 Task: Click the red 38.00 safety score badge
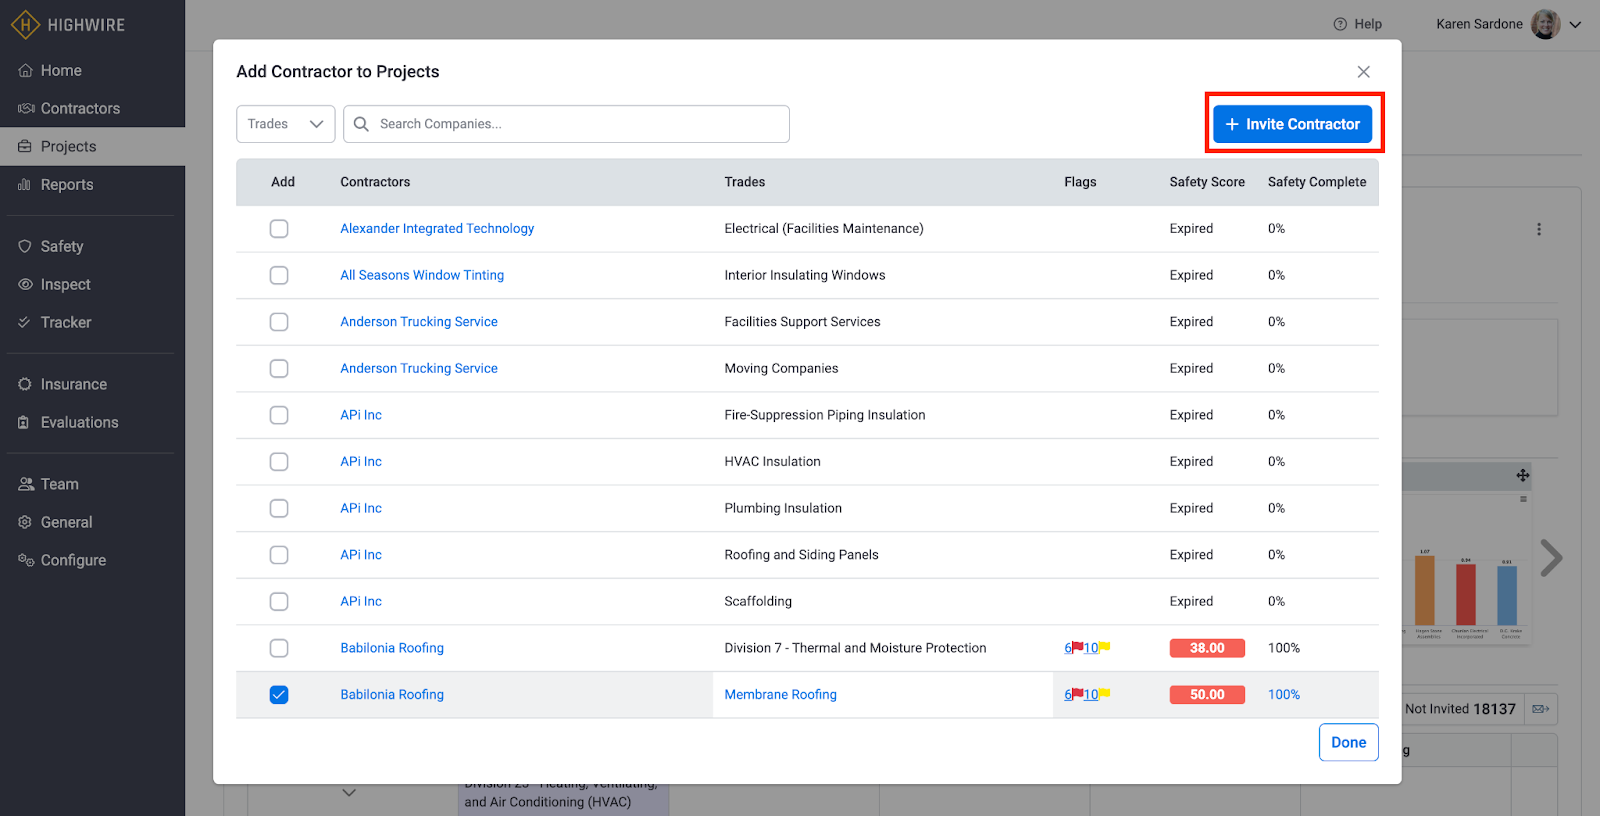pos(1206,648)
